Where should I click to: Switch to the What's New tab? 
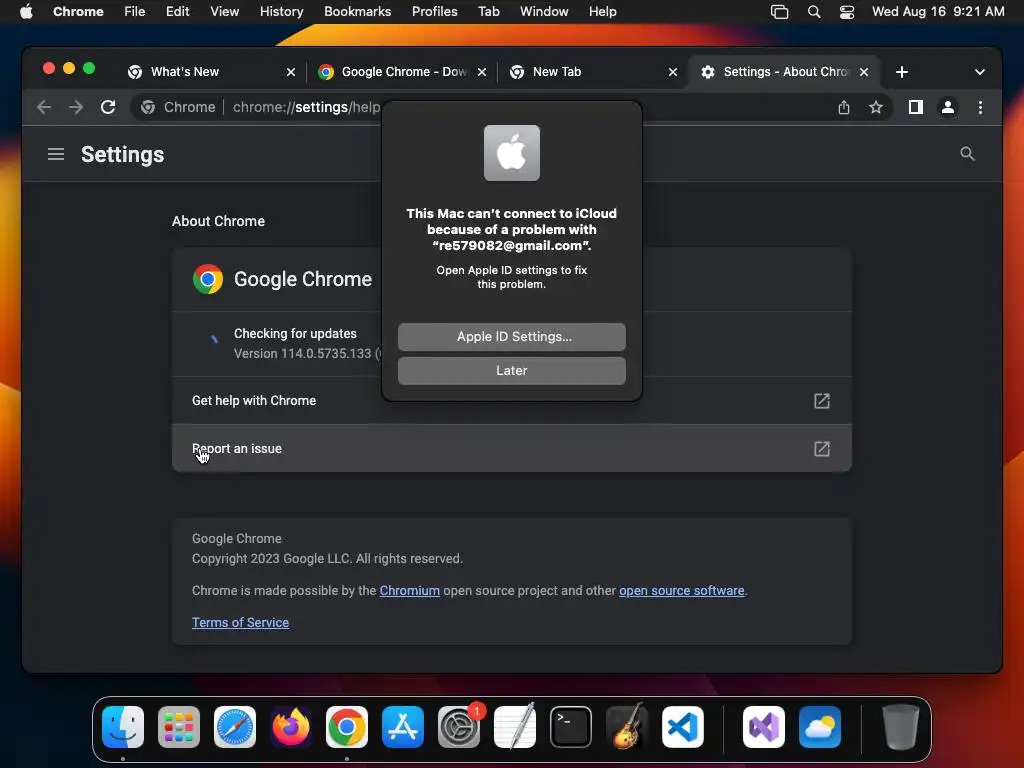[x=208, y=72]
